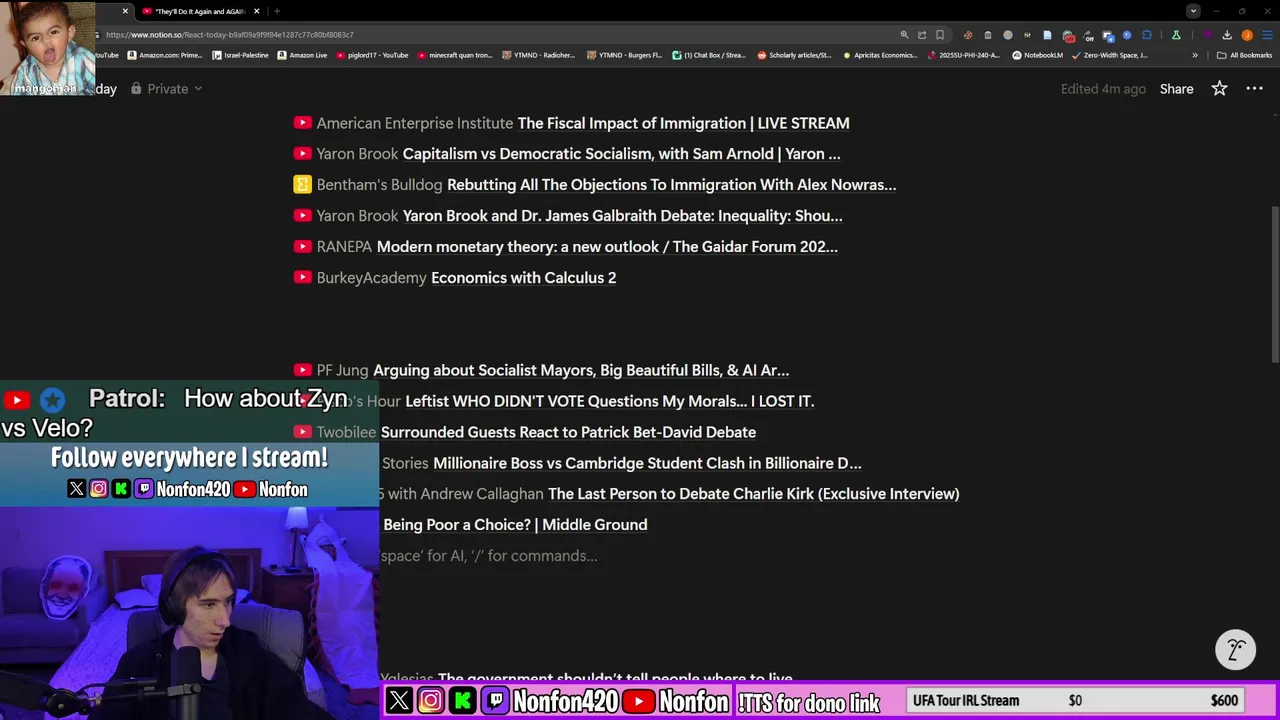
Task: Open Yaron Brook and James Galbraith Debate link
Action: pyautogui.click(x=622, y=216)
